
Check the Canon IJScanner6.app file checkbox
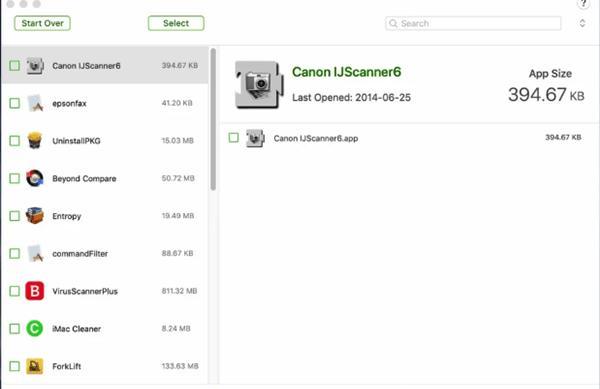233,137
